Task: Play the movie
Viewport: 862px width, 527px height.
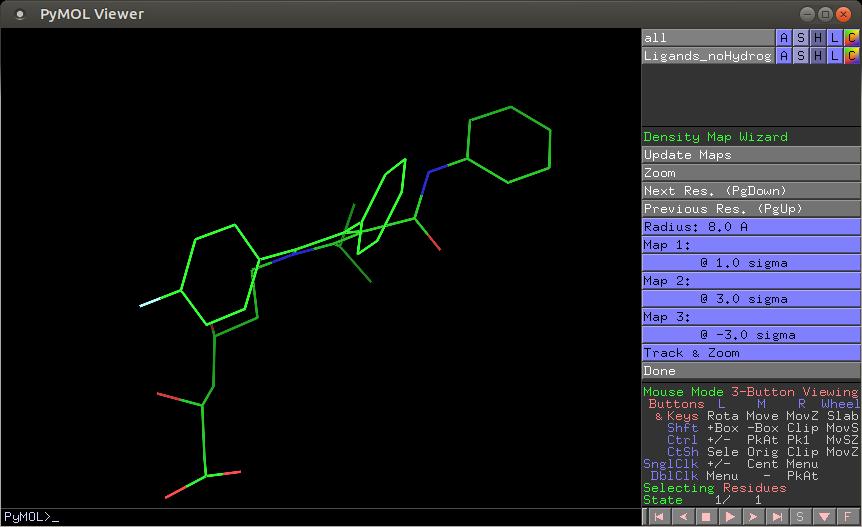Action: pos(729,517)
